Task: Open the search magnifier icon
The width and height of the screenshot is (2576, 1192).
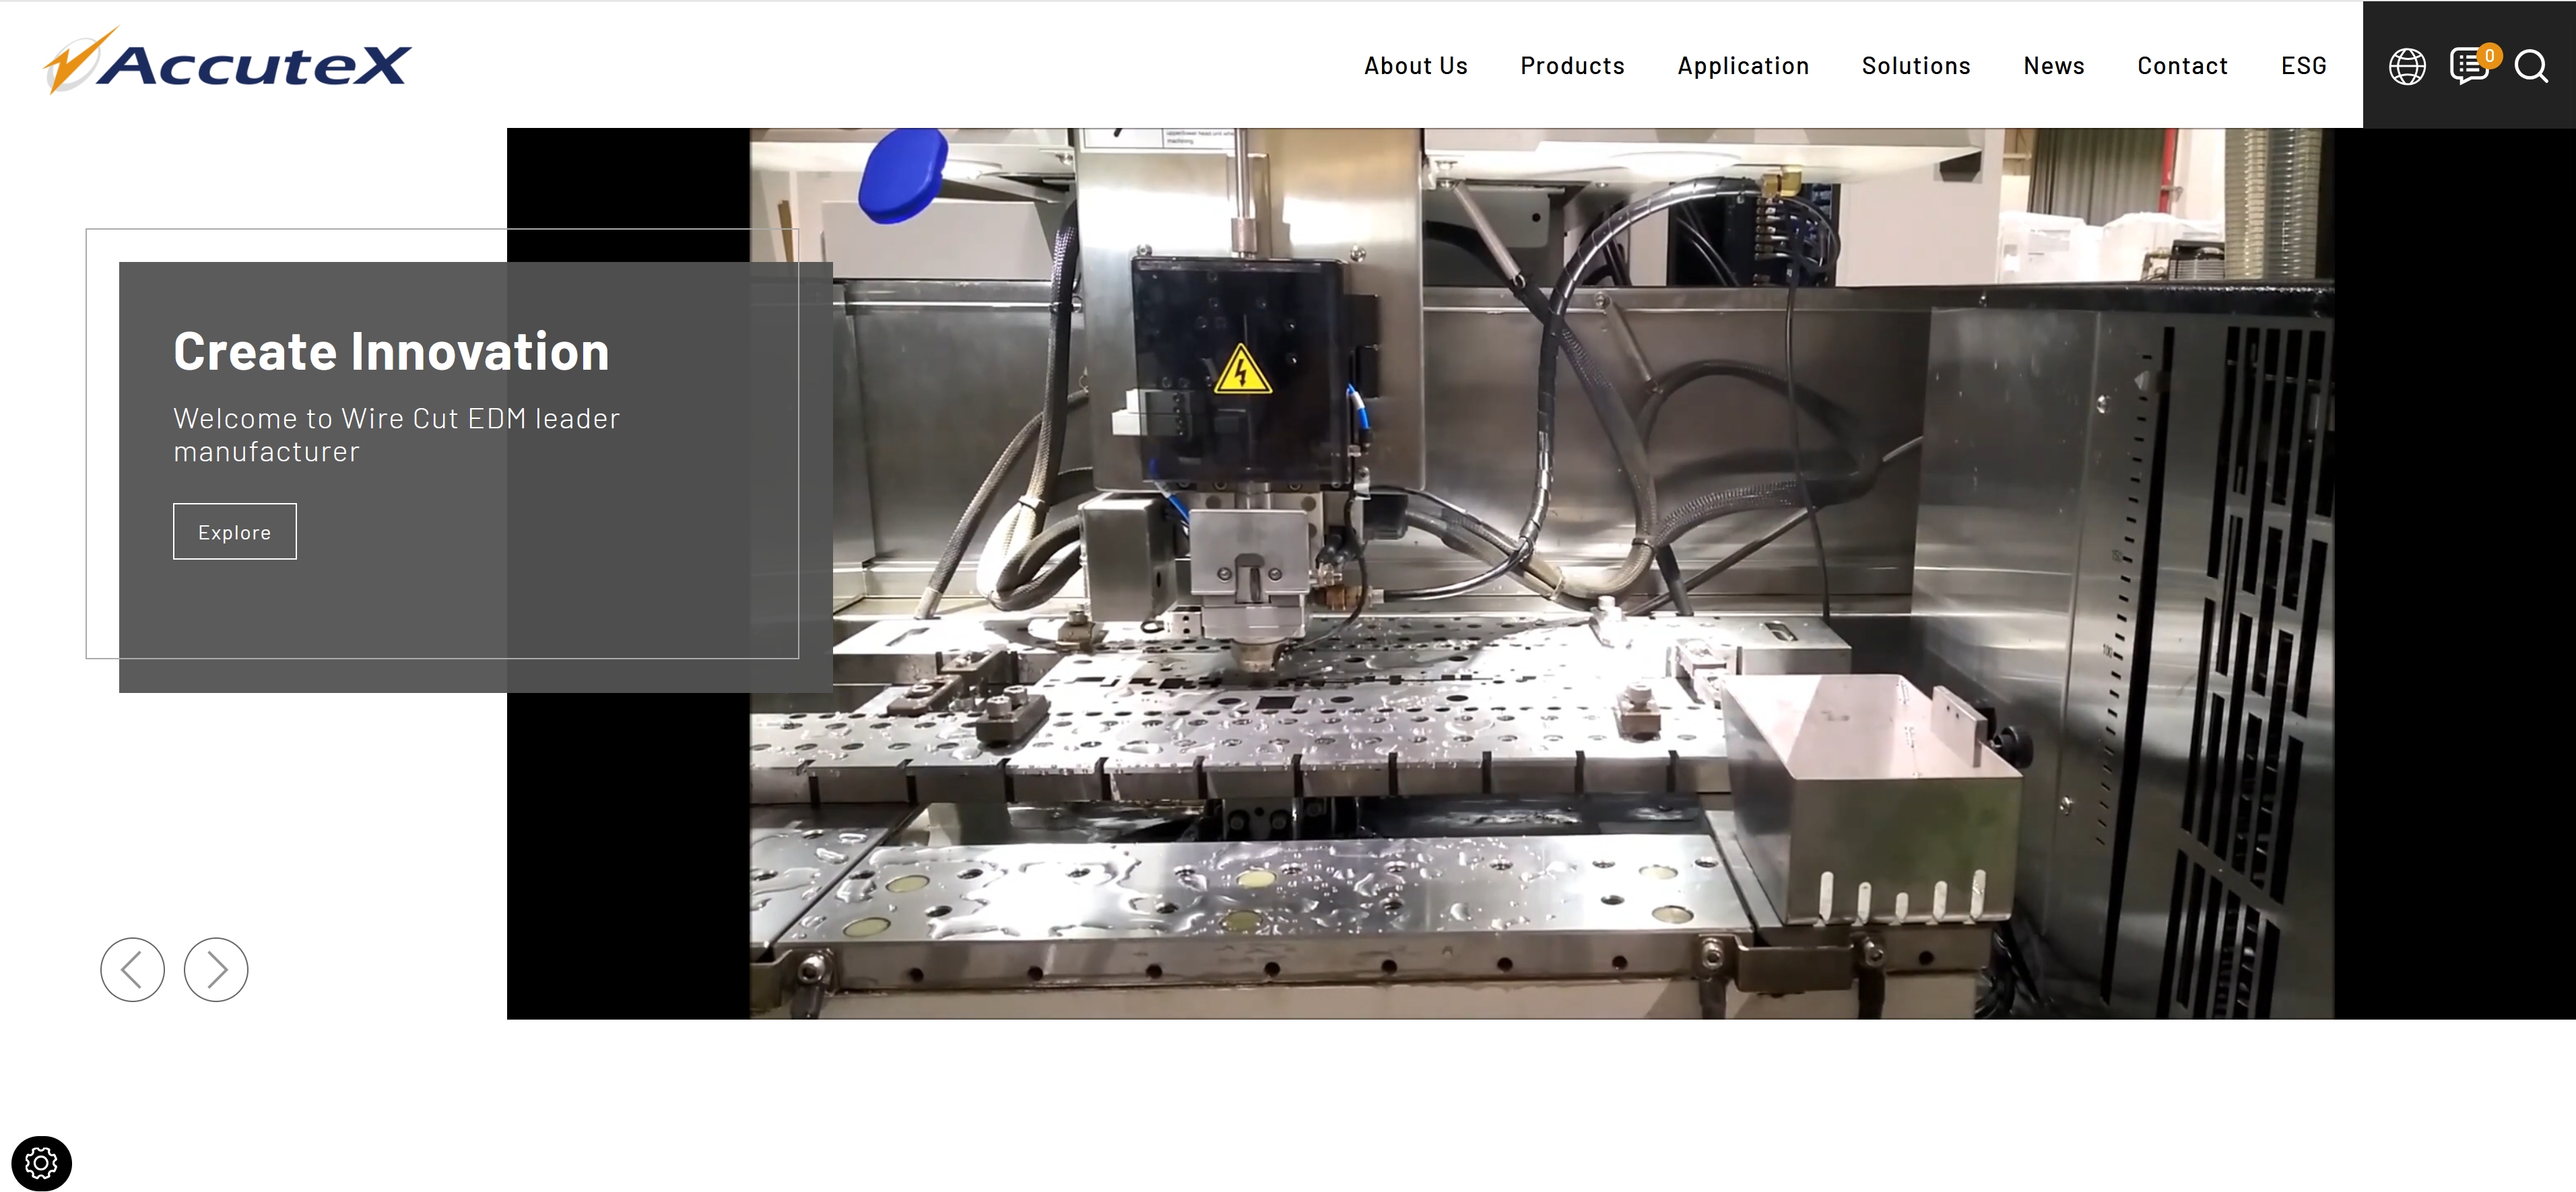Action: click(x=2531, y=67)
